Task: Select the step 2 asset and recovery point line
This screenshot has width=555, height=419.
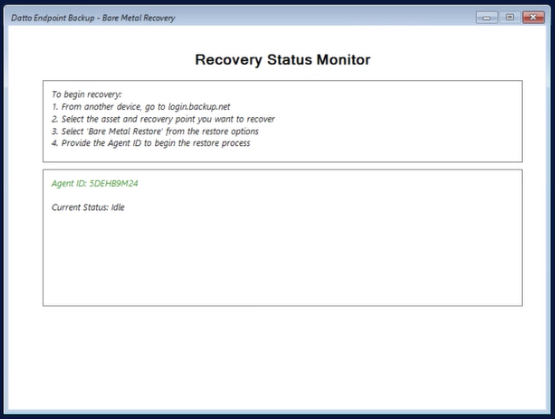Action: pos(163,119)
